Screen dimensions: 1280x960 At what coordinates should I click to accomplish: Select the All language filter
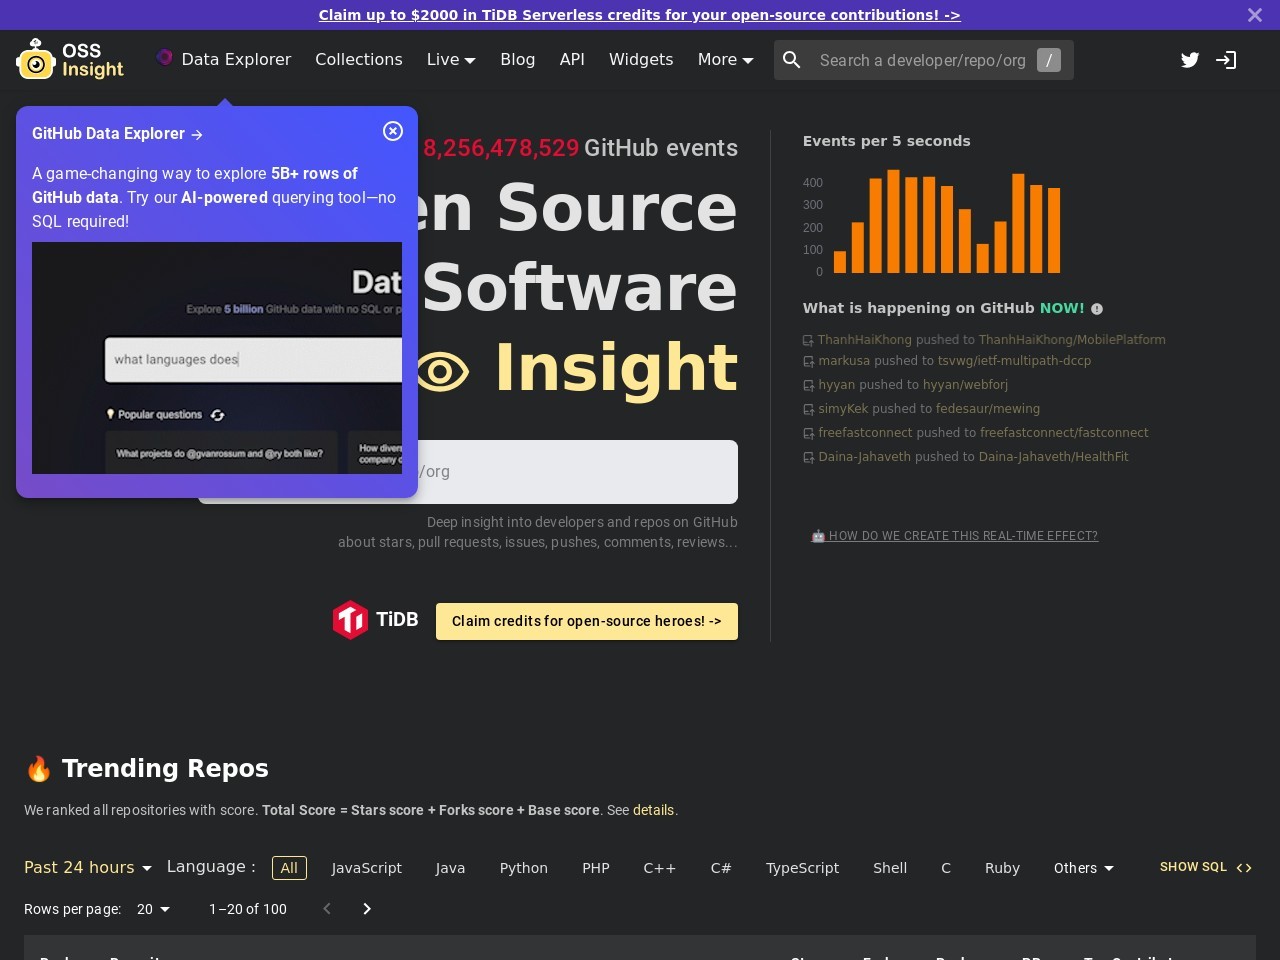tap(289, 868)
